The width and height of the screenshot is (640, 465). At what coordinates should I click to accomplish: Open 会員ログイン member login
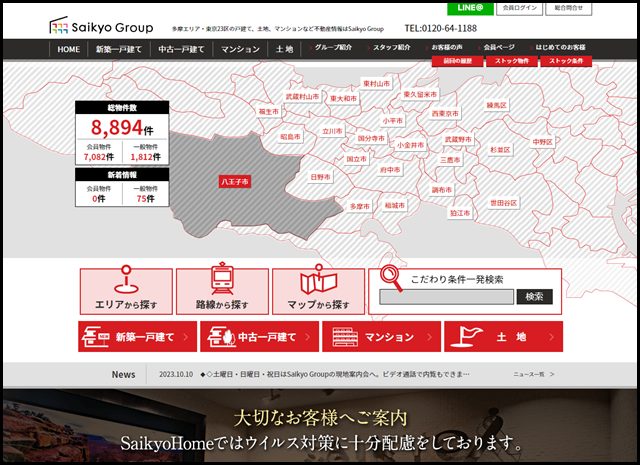520,8
